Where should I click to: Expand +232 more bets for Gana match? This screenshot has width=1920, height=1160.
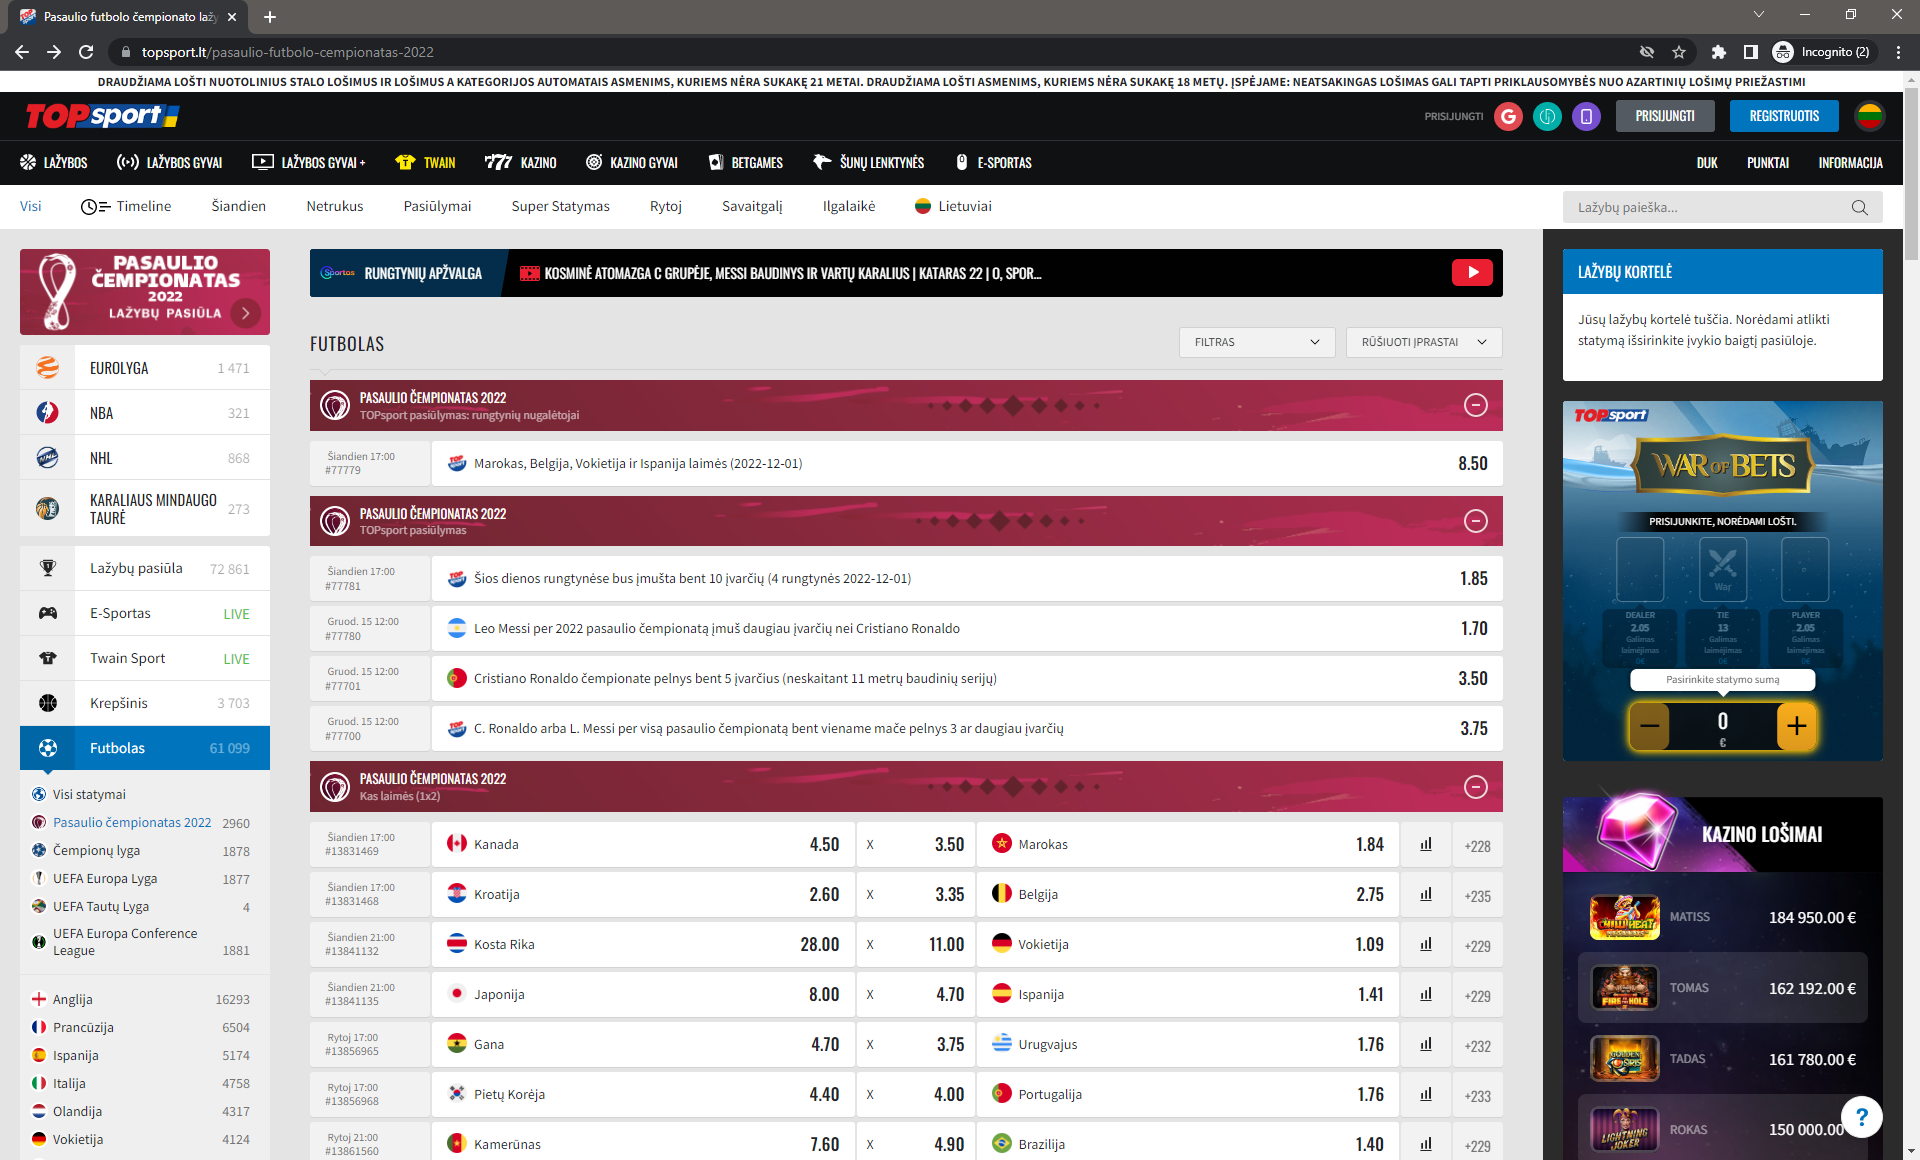click(1477, 1046)
